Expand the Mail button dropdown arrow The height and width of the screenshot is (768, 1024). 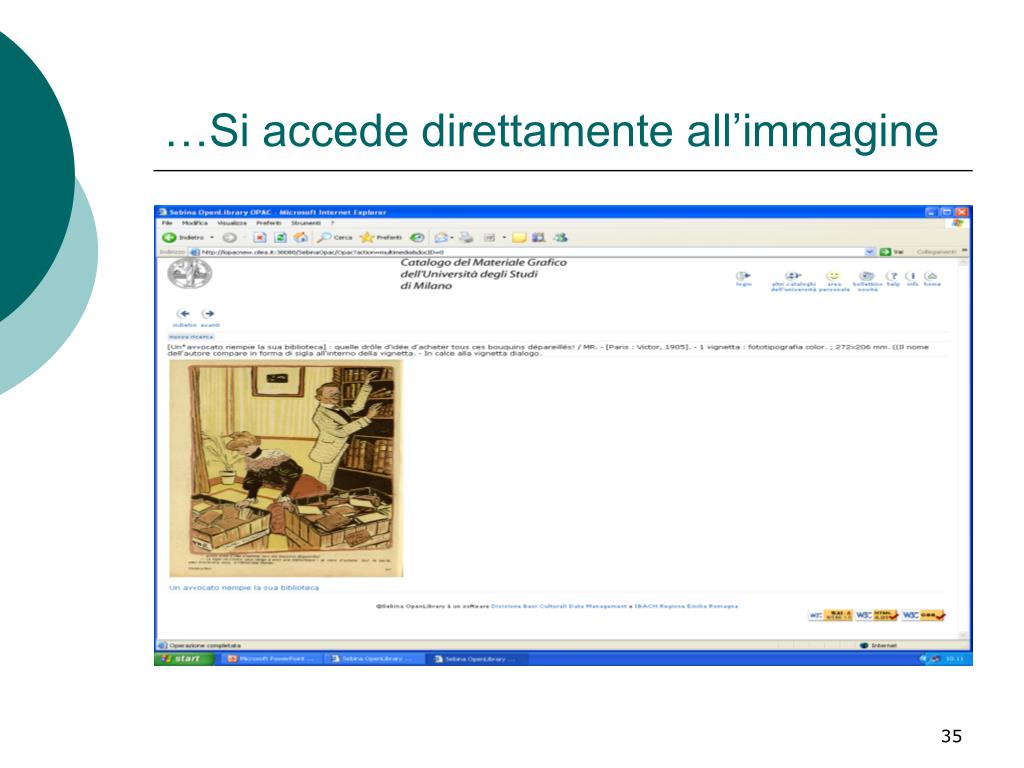coord(451,238)
